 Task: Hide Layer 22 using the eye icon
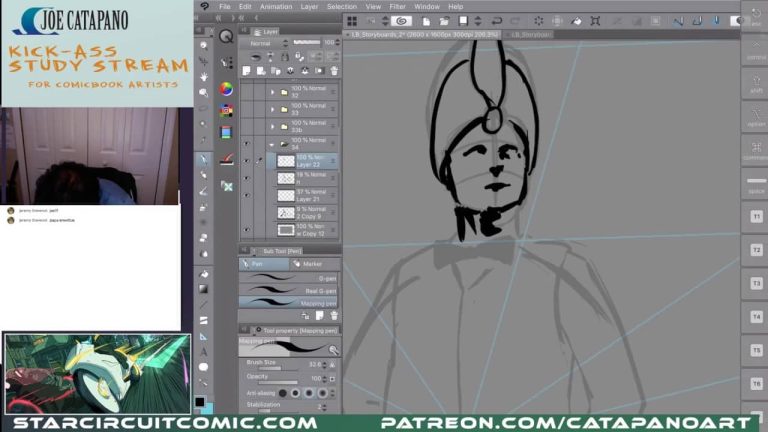click(x=246, y=160)
